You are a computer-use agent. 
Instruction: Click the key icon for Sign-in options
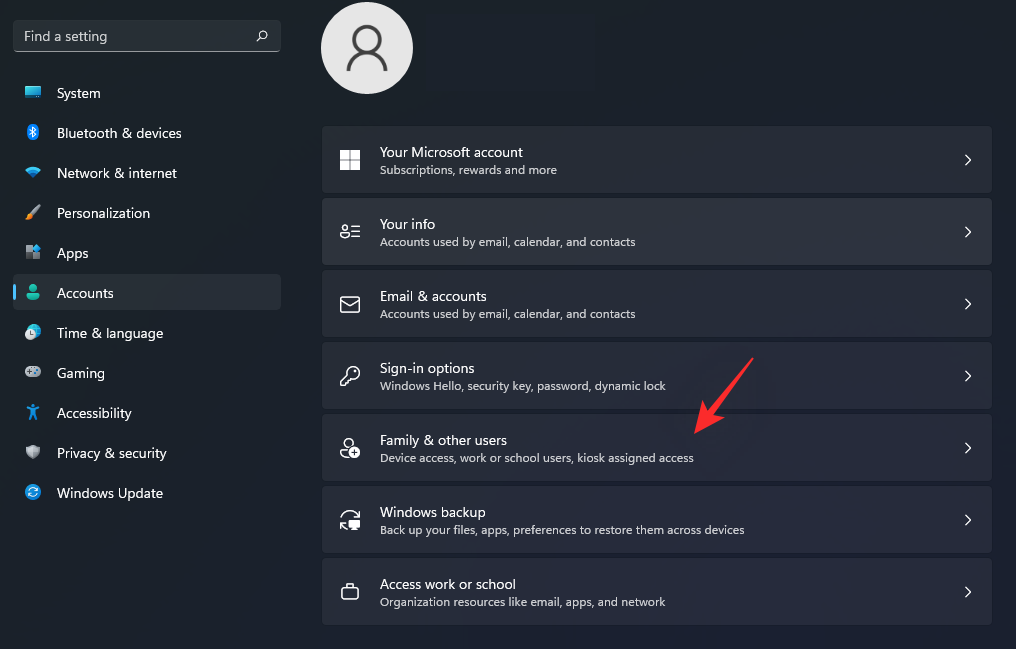coord(350,376)
